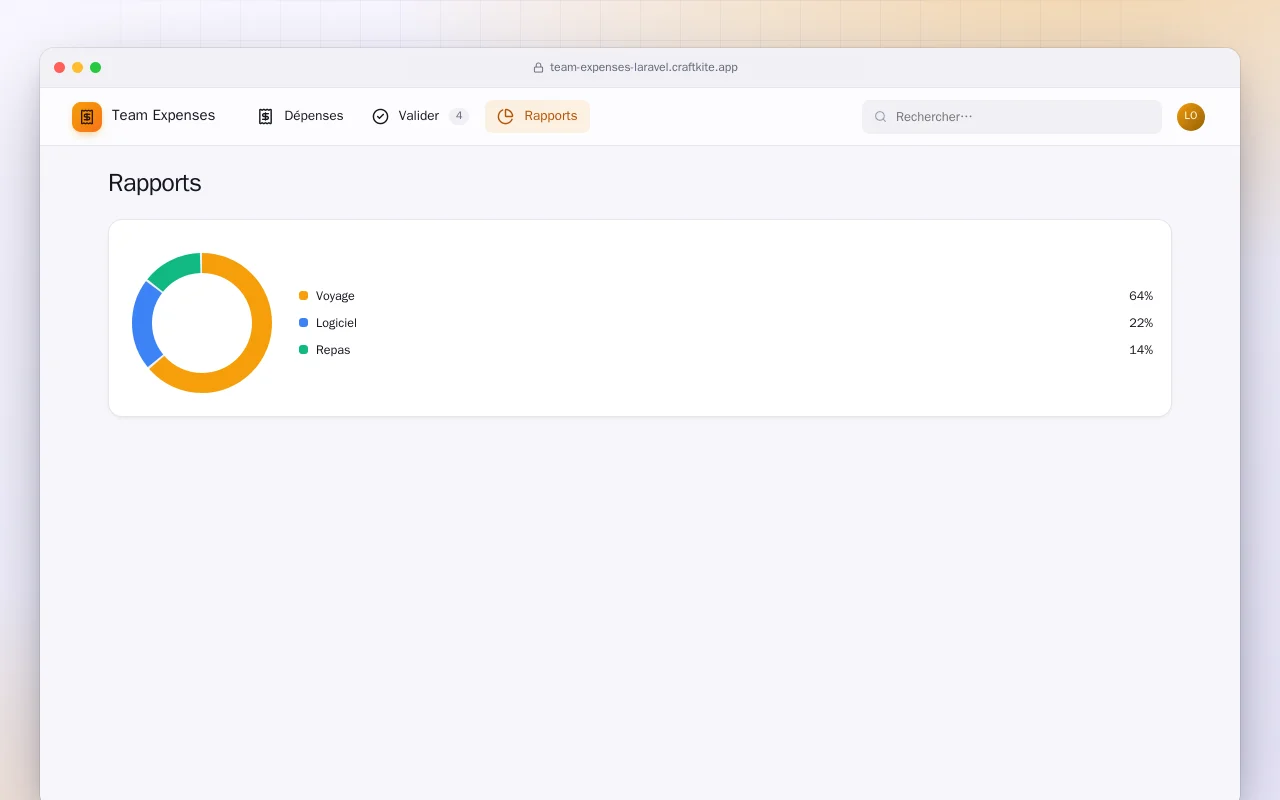
Task: Open the Valider tab
Action: coord(420,116)
